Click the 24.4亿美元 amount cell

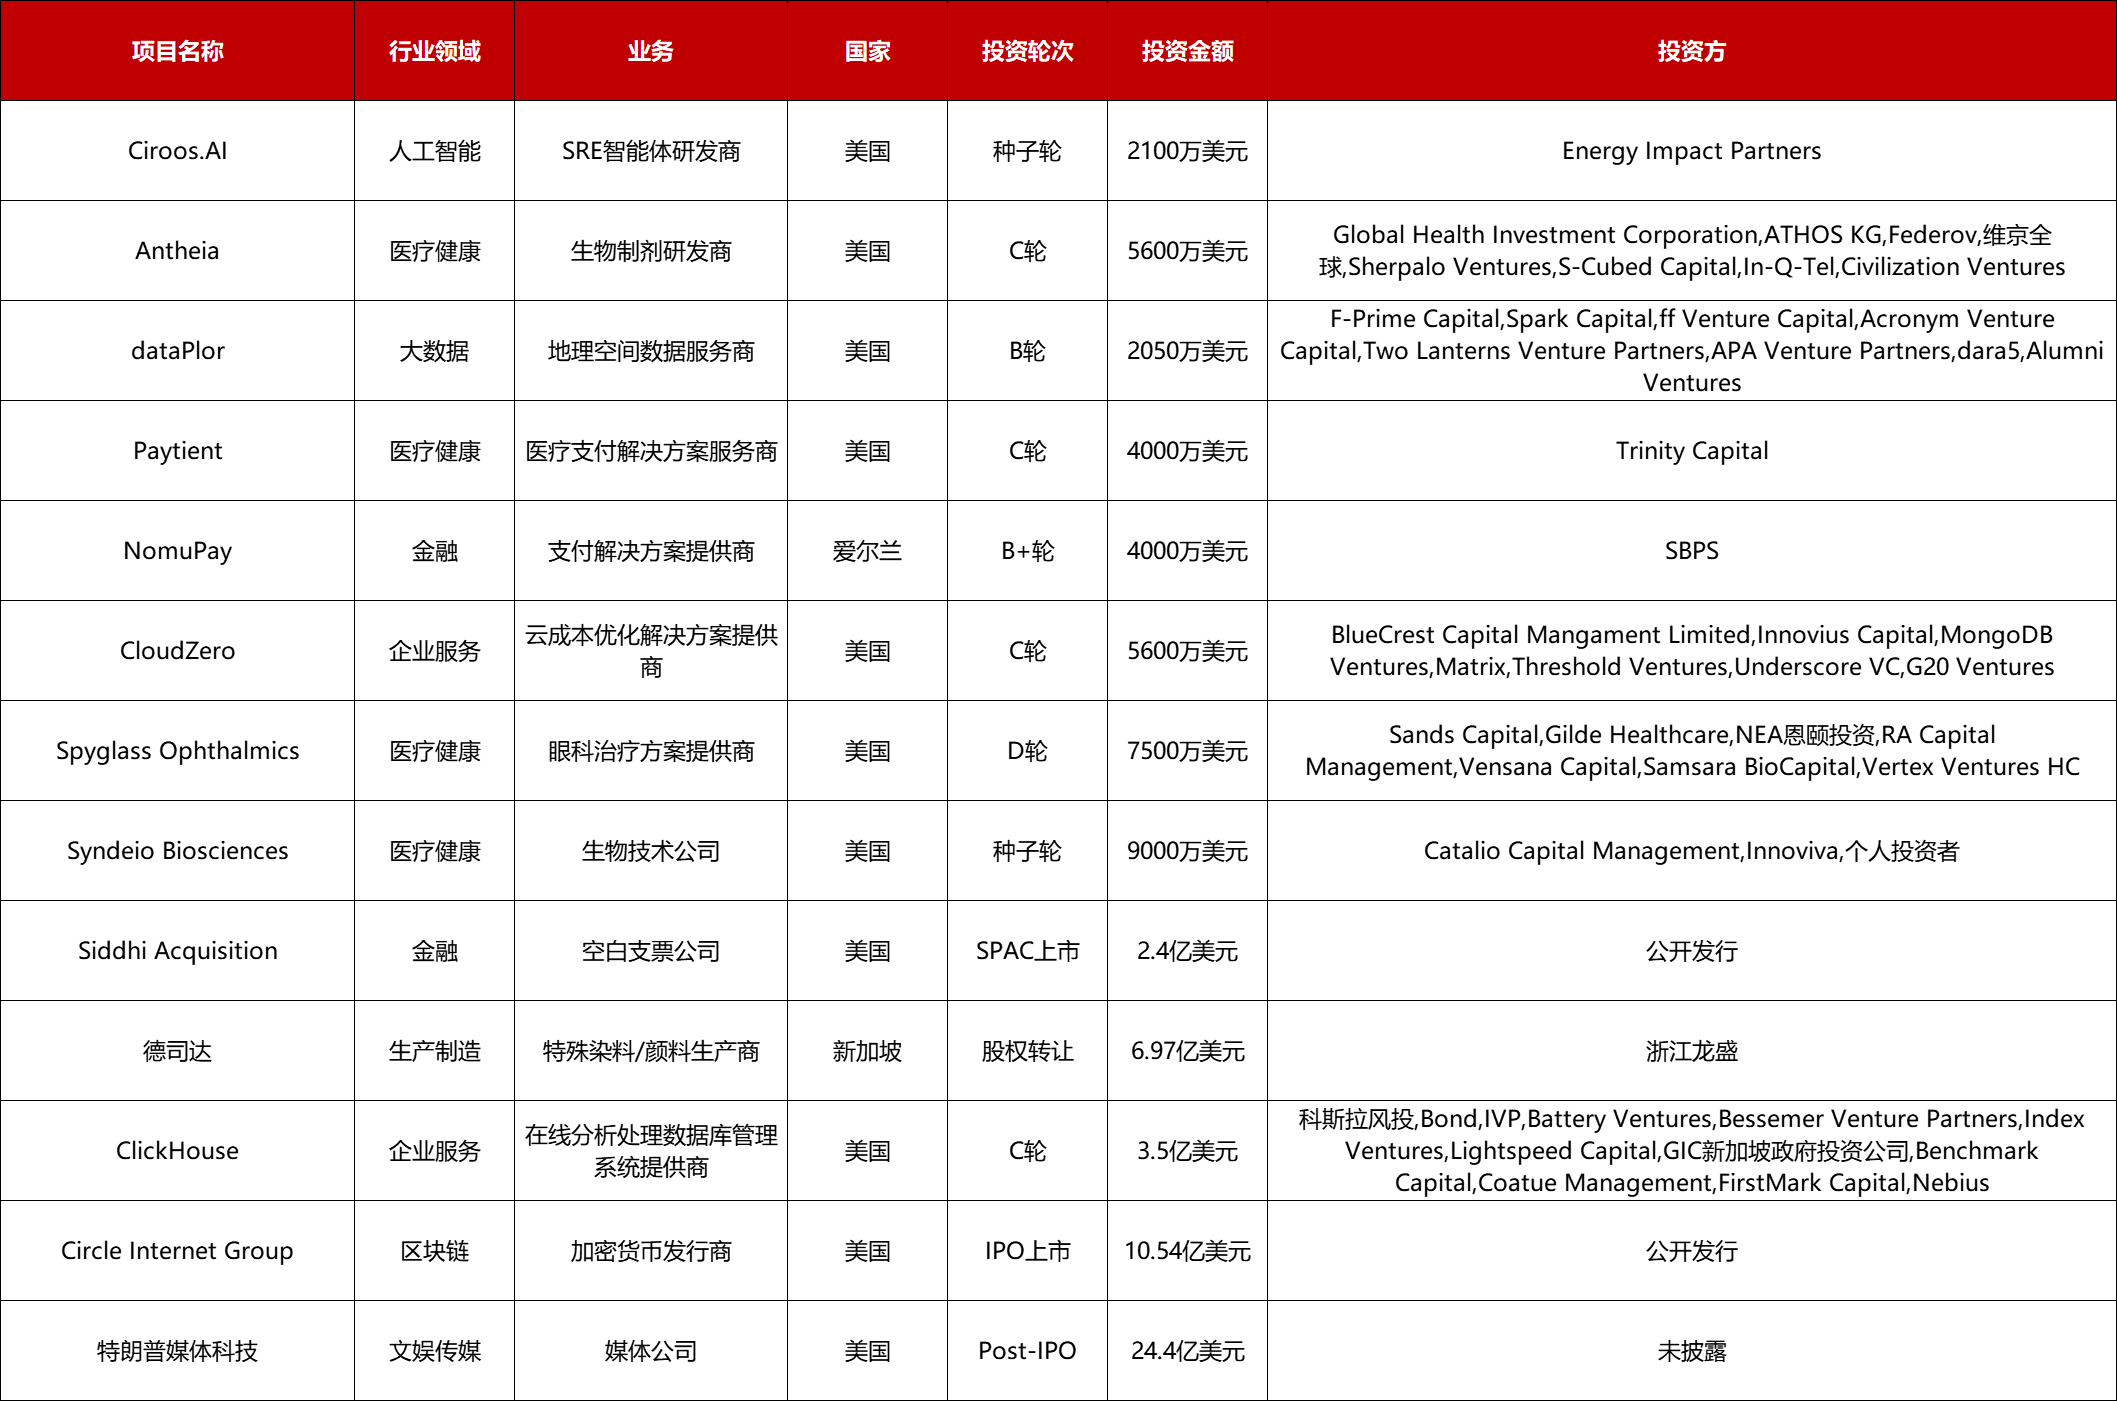click(1187, 1351)
